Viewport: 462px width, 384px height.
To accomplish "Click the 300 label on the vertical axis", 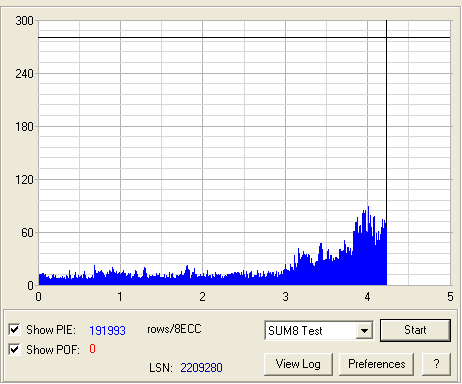I will (24, 21).
